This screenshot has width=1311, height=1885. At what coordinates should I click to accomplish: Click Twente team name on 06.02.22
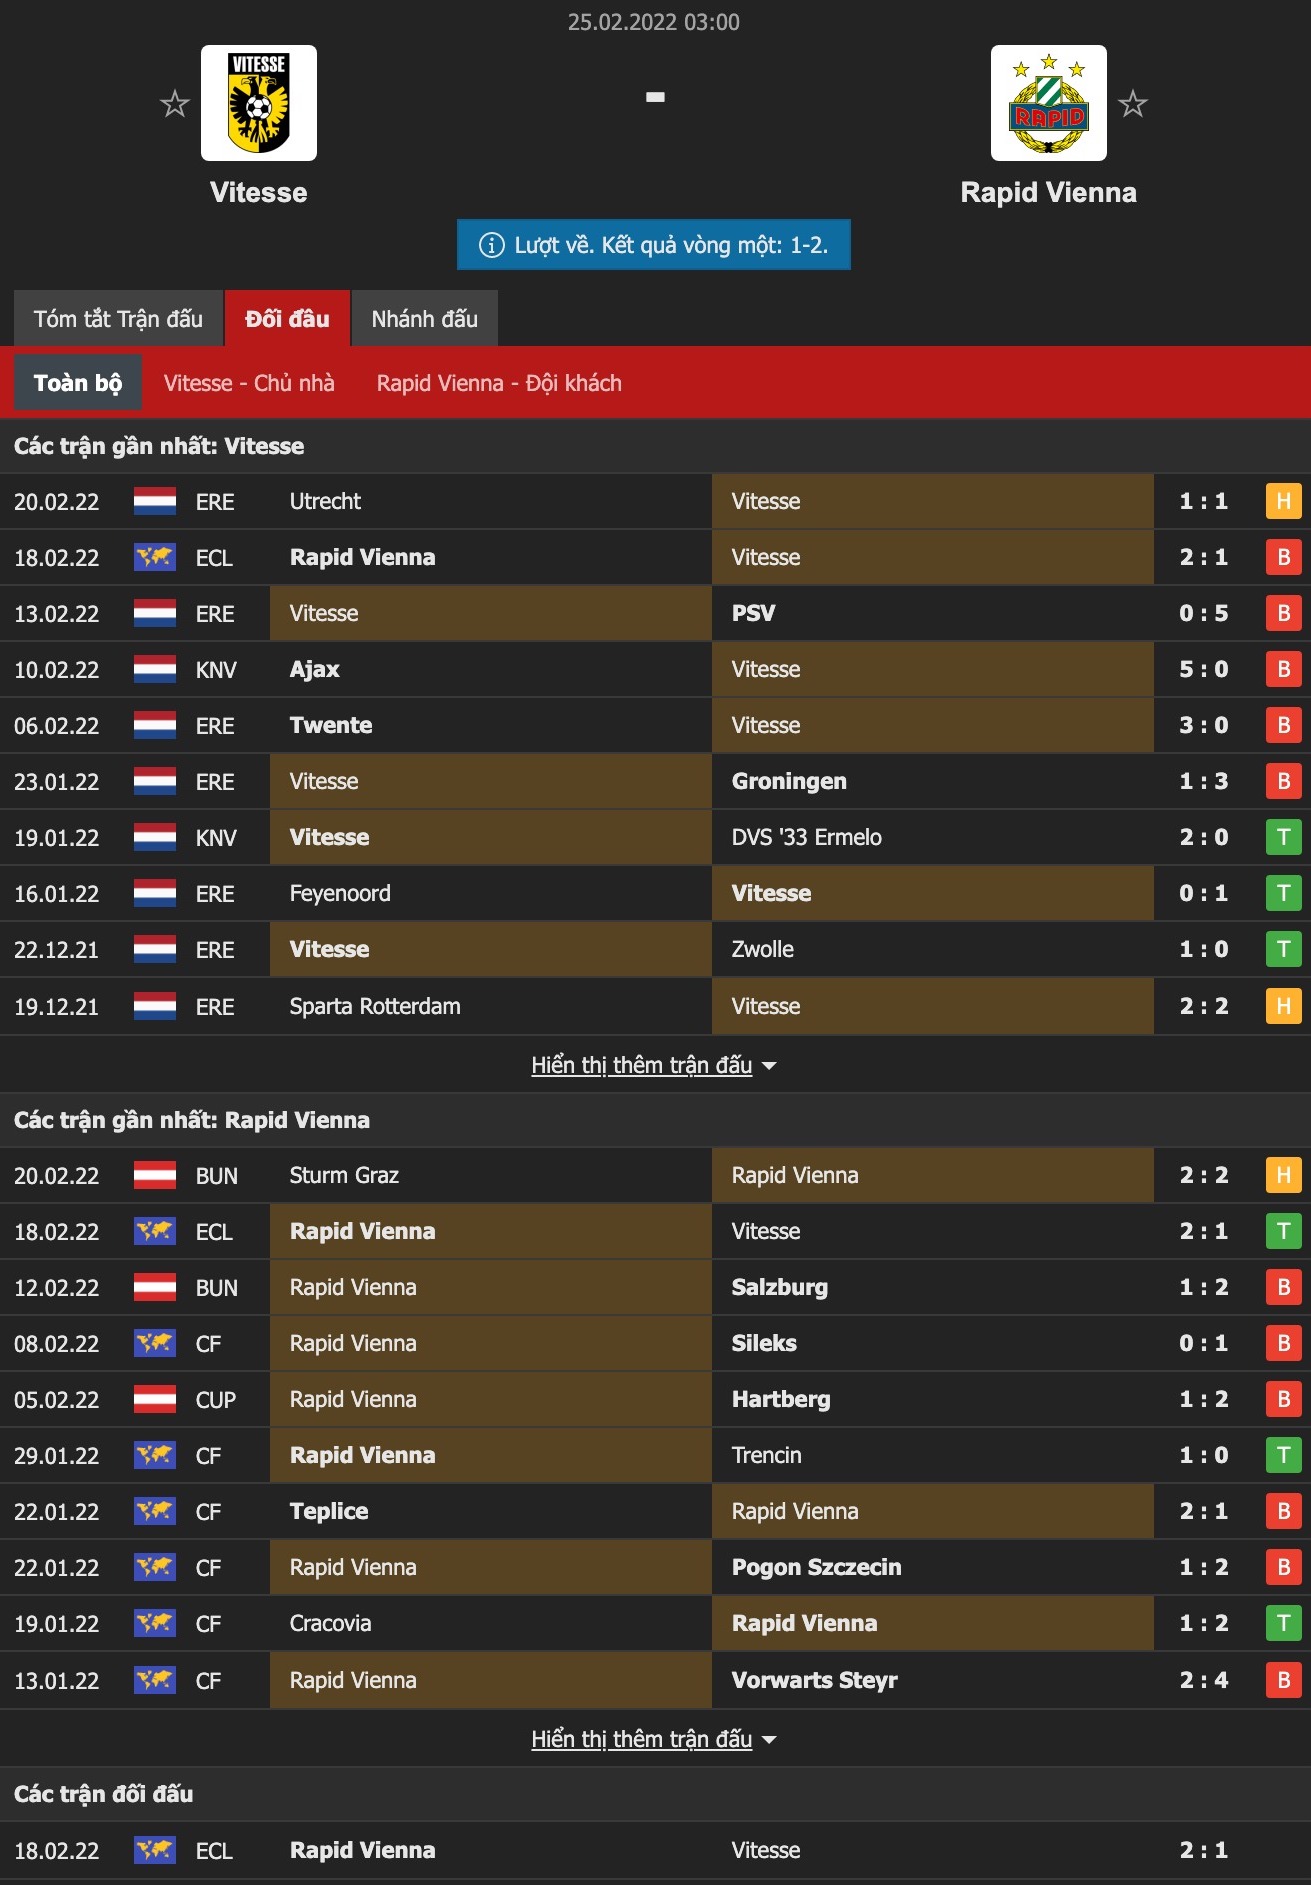[331, 725]
